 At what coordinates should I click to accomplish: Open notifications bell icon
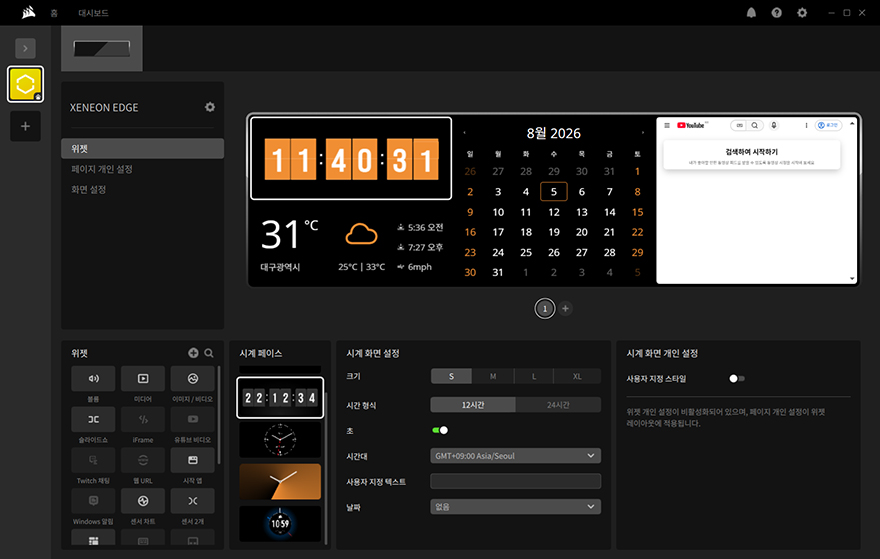[751, 12]
